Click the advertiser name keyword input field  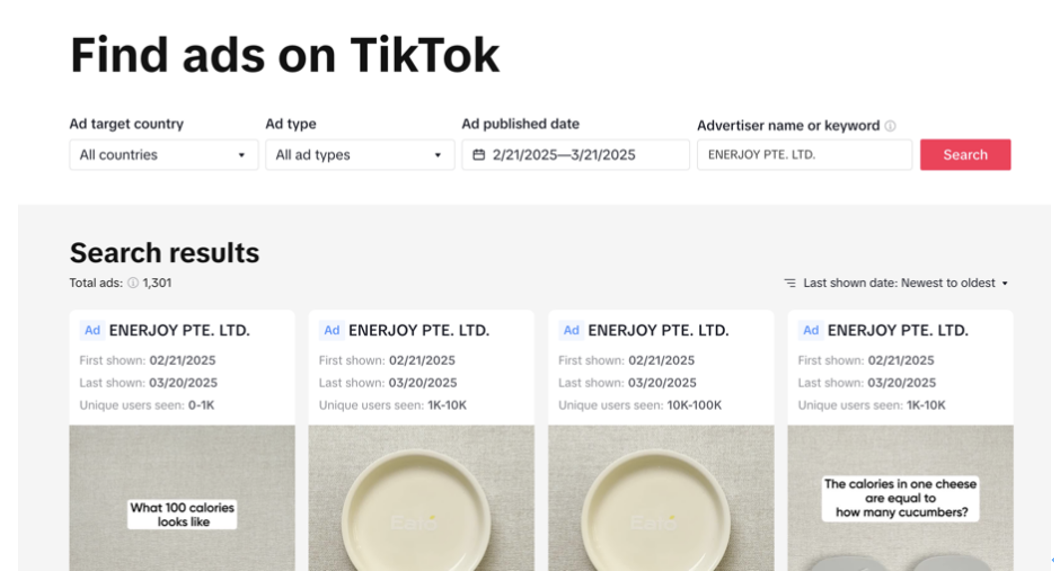804,155
